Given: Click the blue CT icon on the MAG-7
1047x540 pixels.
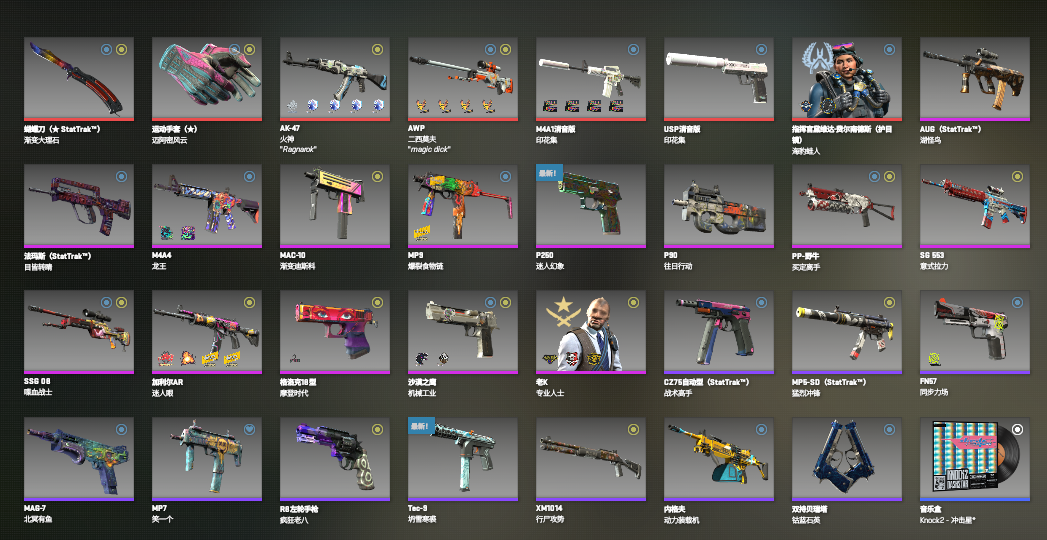Looking at the screenshot, I should click(x=121, y=429).
